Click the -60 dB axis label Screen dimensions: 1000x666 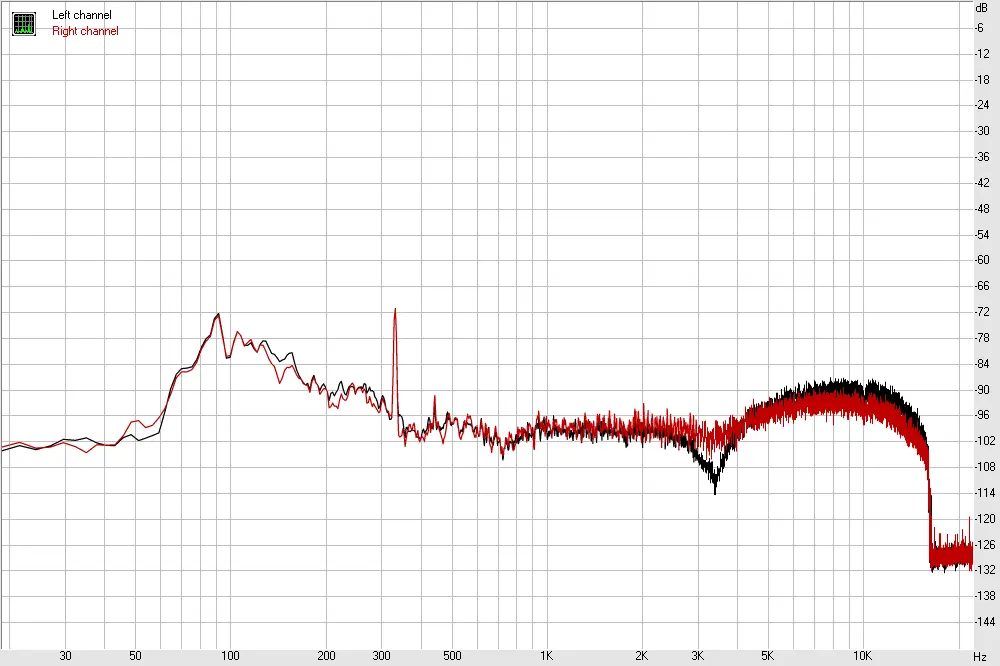pos(982,260)
